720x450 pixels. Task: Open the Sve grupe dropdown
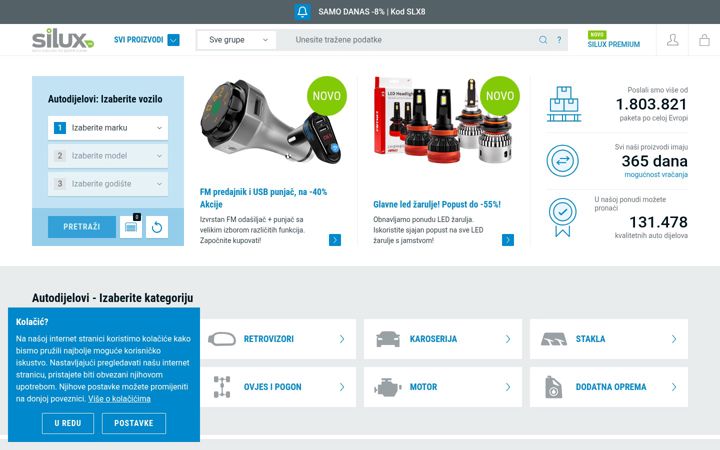click(x=236, y=40)
